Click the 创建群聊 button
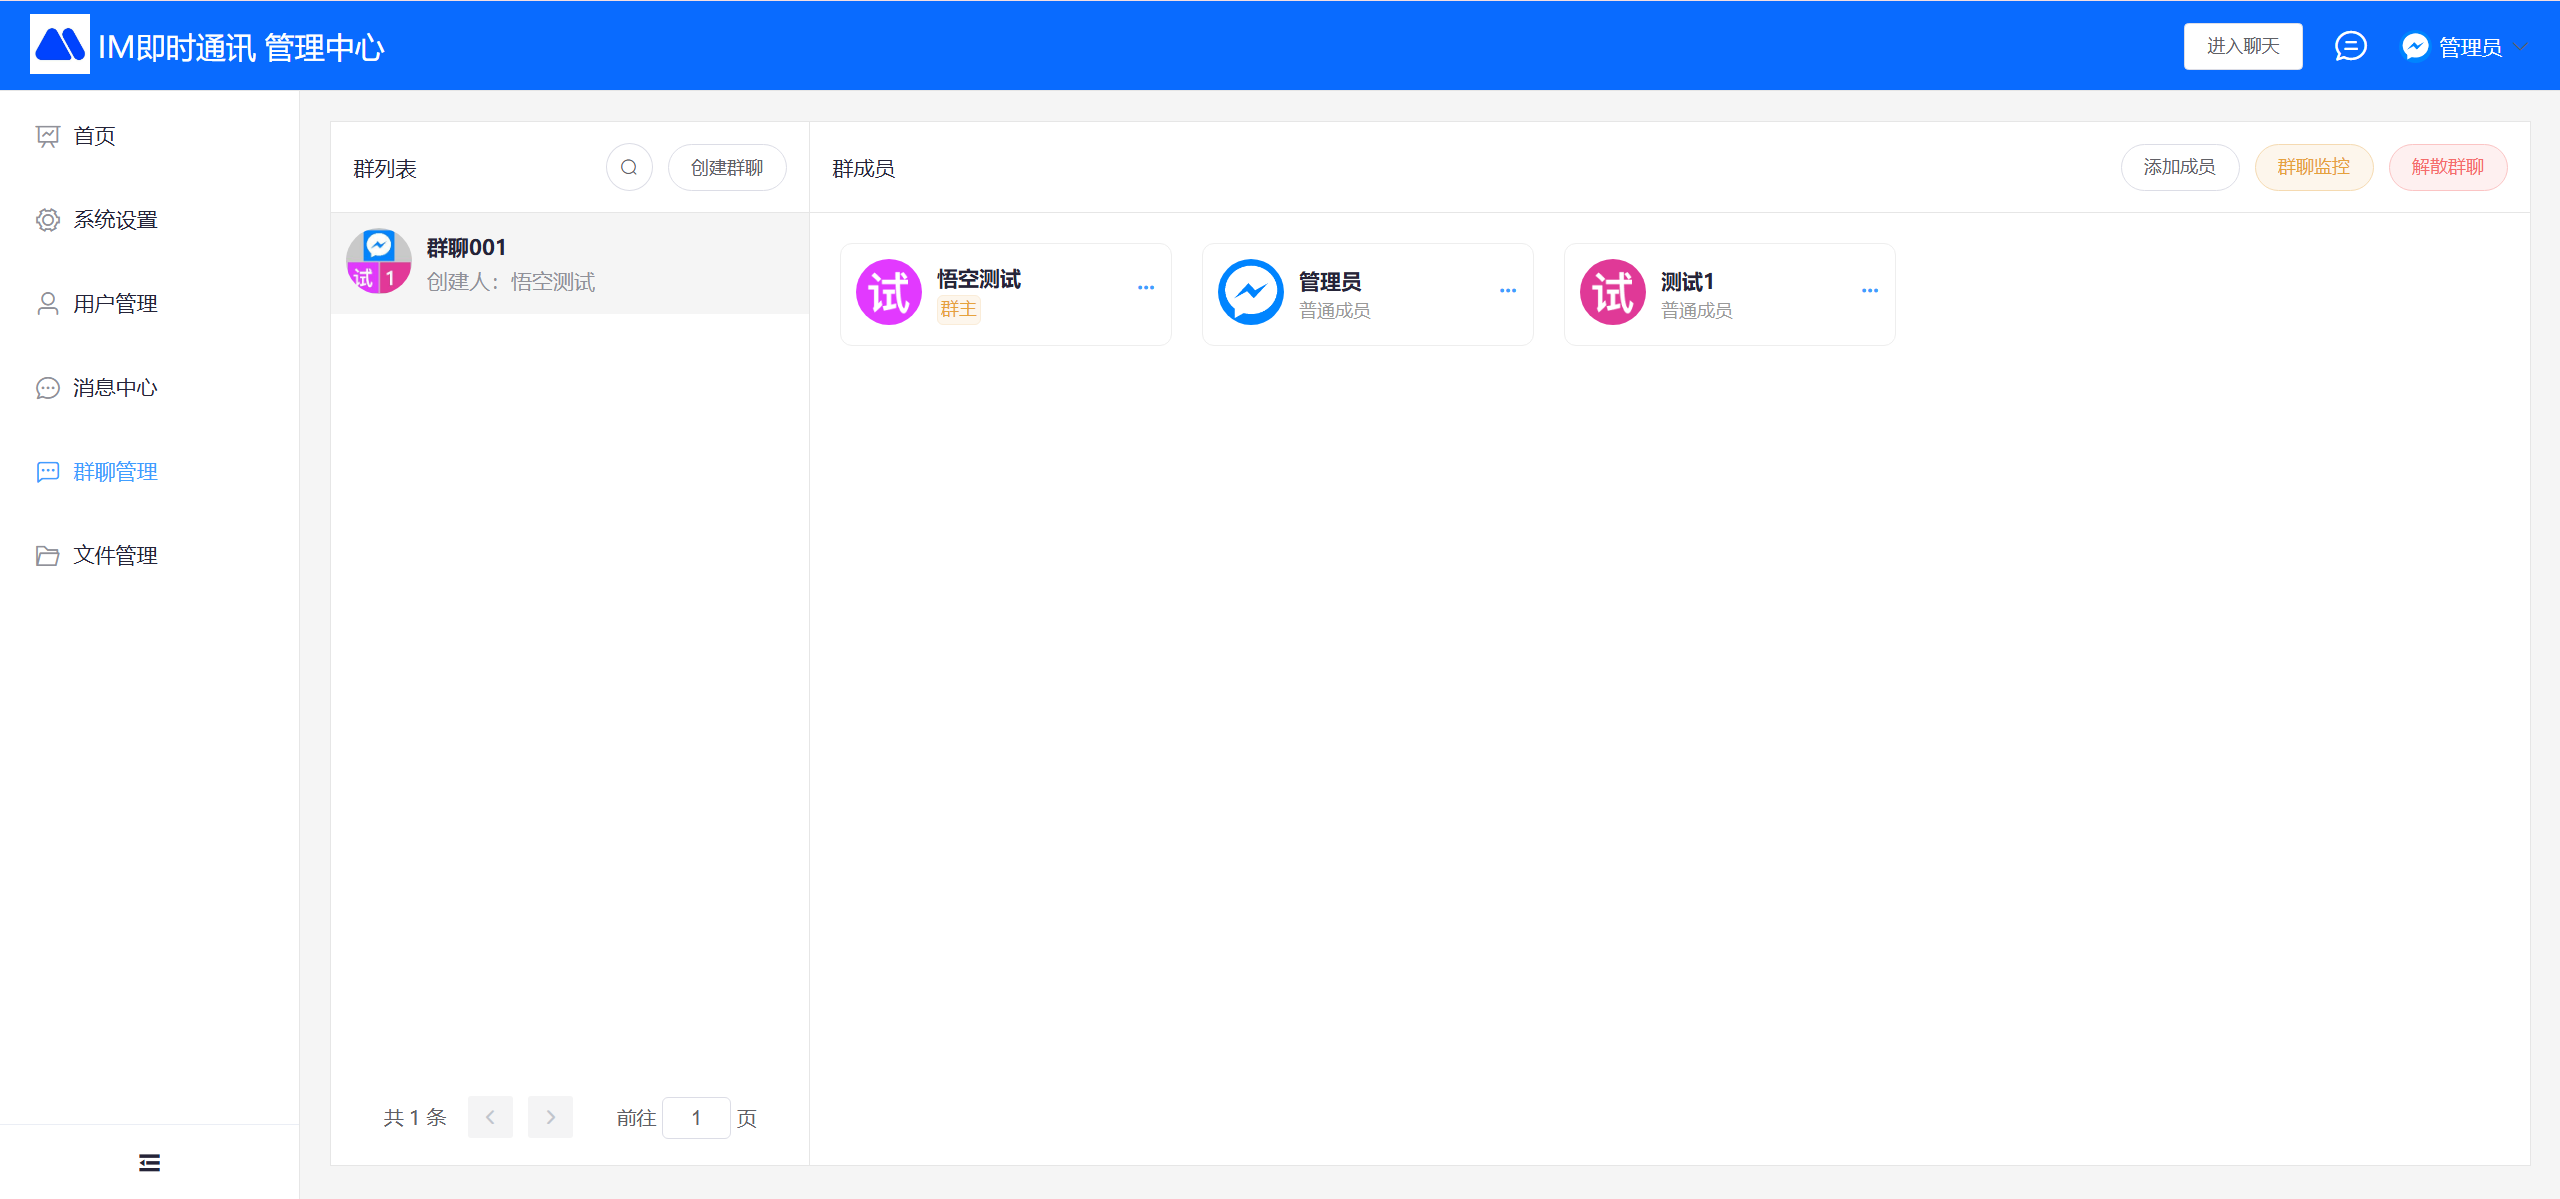The width and height of the screenshot is (2560, 1199). [x=727, y=167]
